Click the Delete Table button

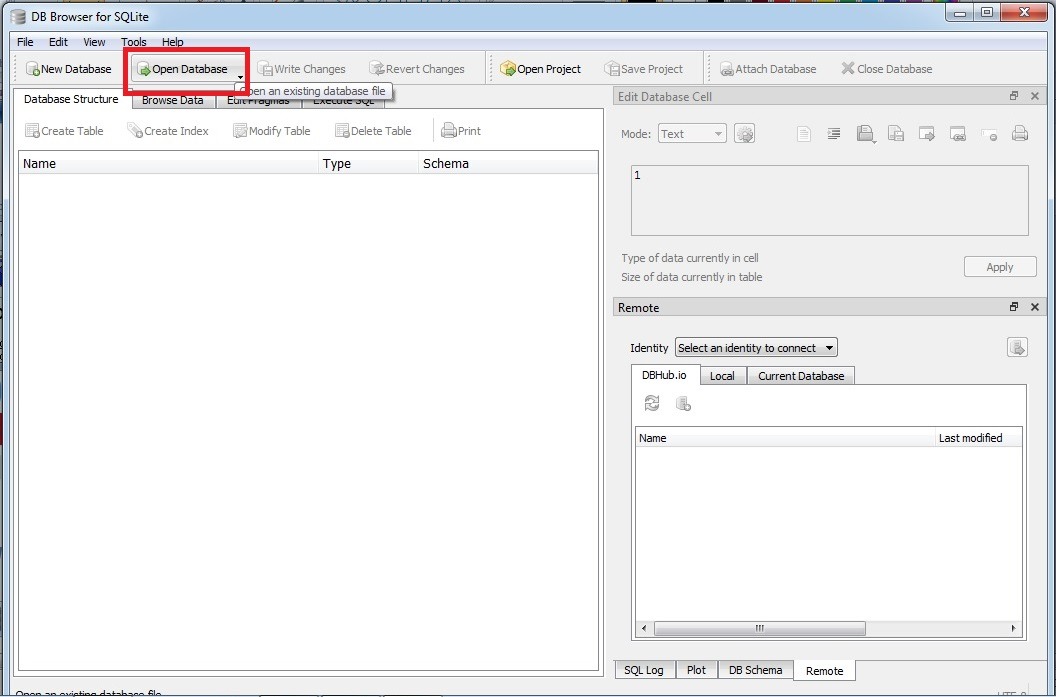pos(373,131)
